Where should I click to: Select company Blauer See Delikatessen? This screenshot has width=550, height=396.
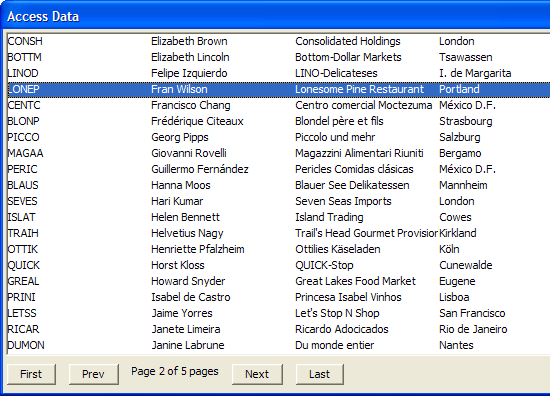tap(353, 185)
